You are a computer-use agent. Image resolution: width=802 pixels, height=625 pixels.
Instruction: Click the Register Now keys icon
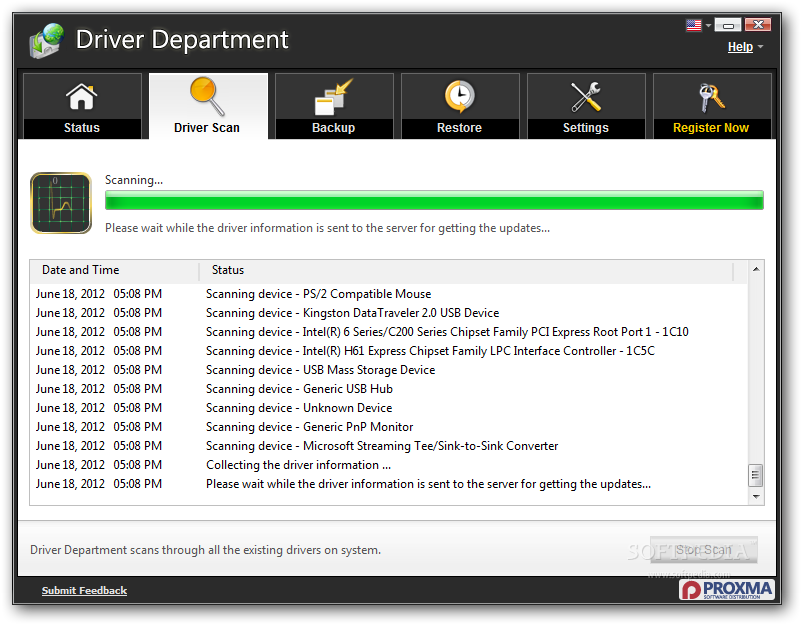pyautogui.click(x=711, y=98)
